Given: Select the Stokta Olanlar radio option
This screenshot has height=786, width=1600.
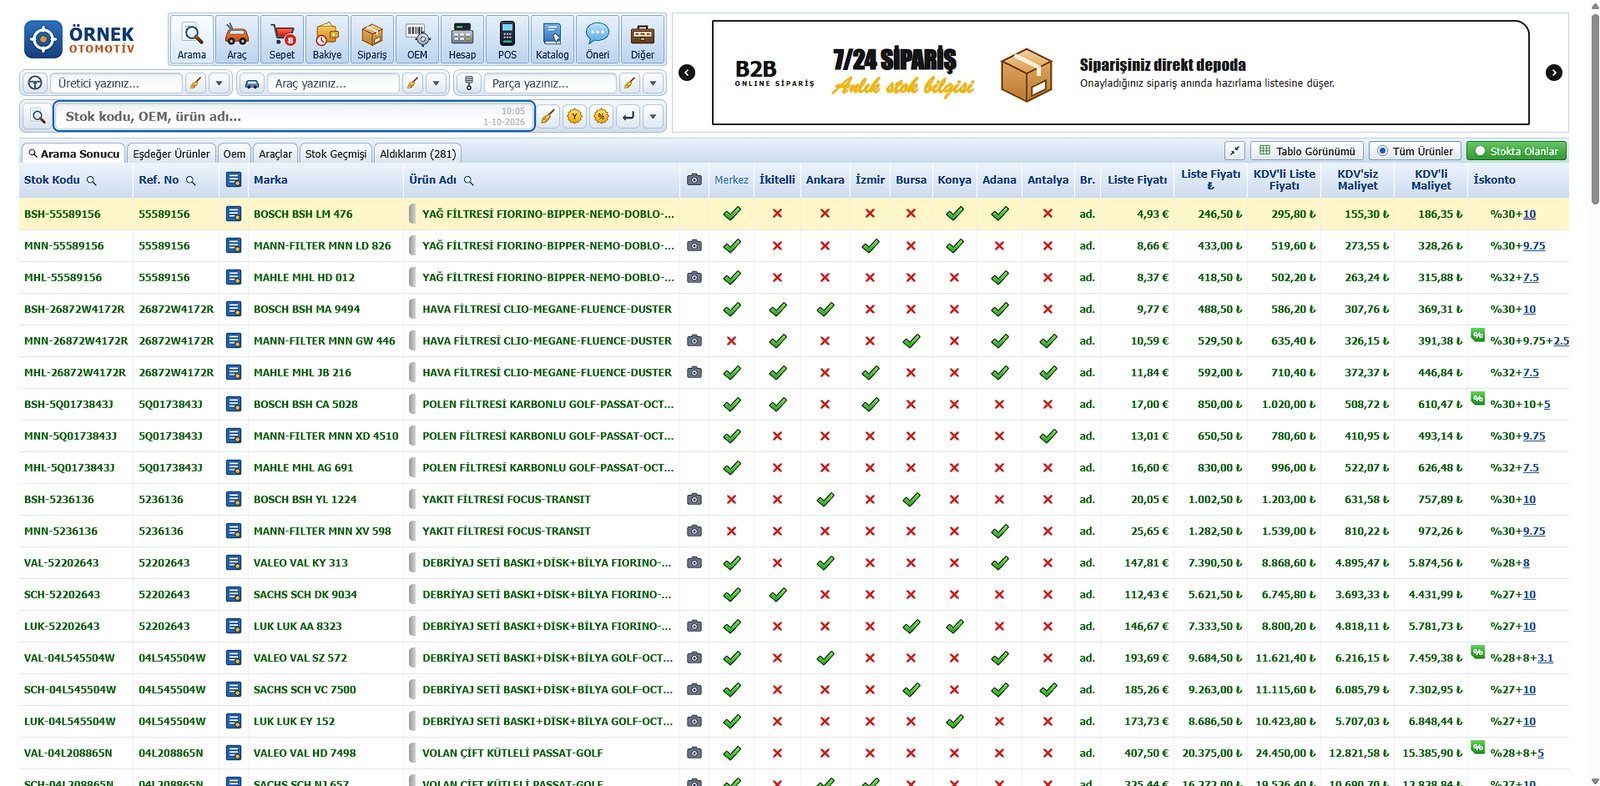Looking at the screenshot, I should pos(1516,151).
